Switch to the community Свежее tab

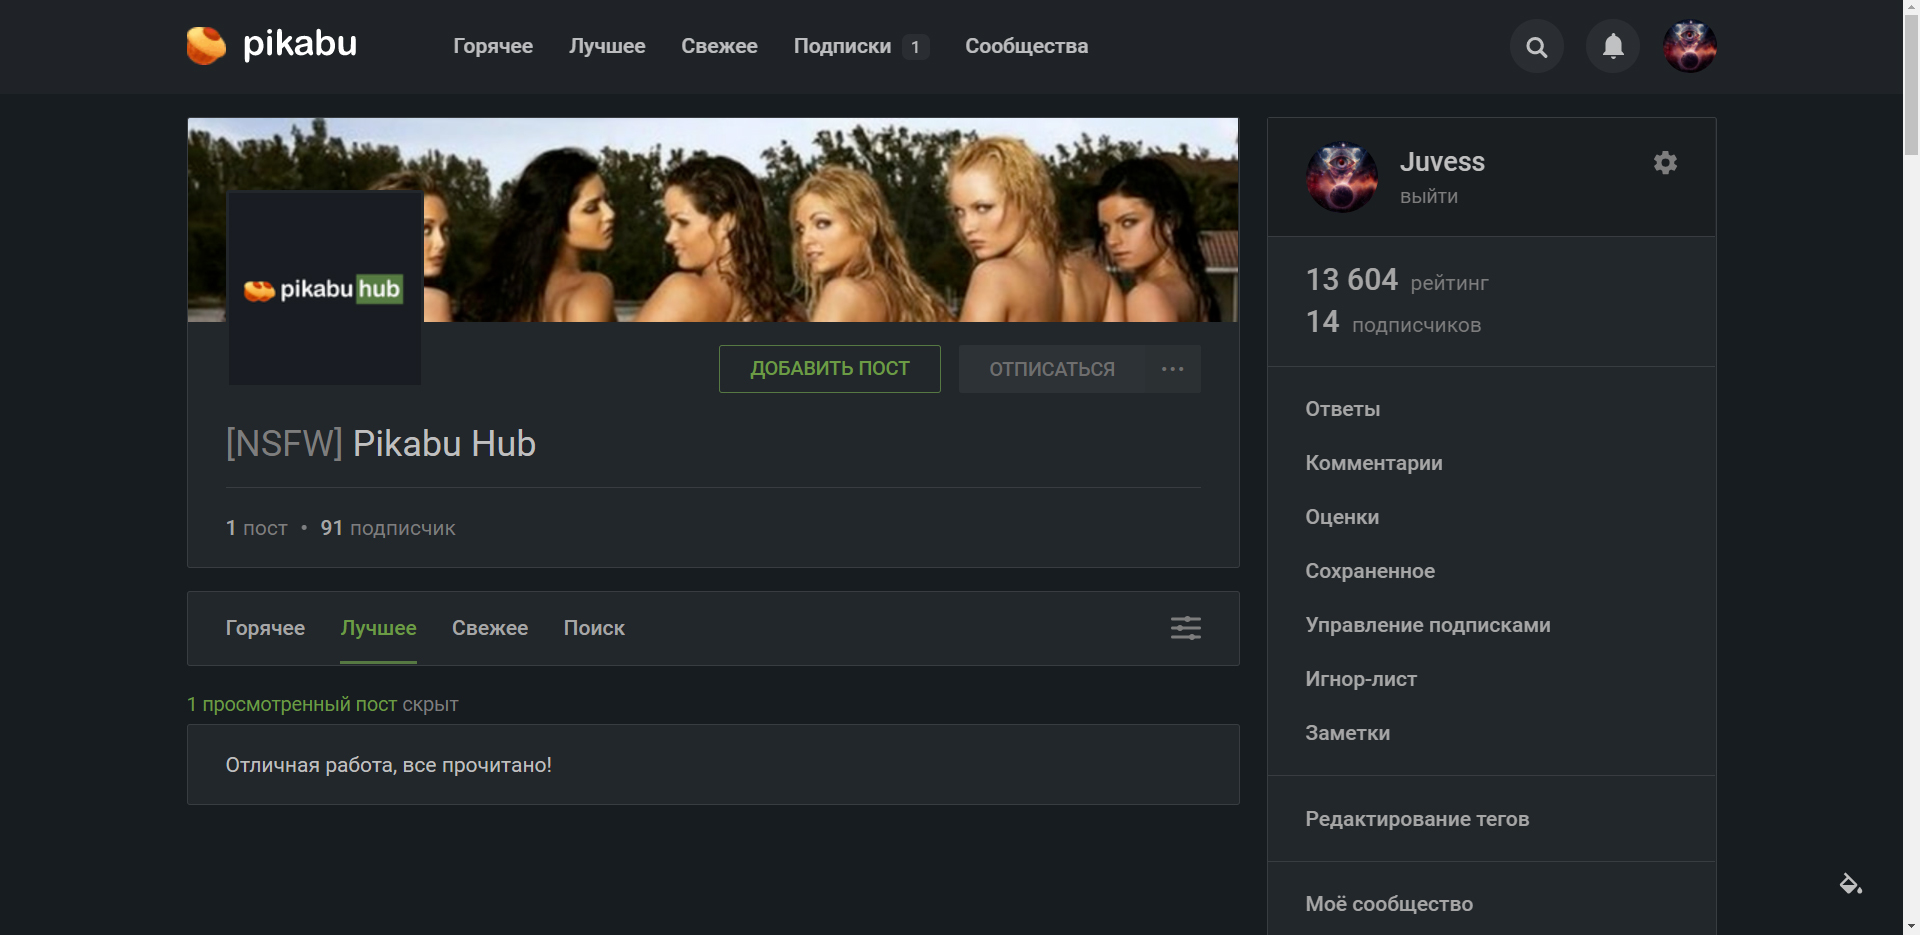490,628
